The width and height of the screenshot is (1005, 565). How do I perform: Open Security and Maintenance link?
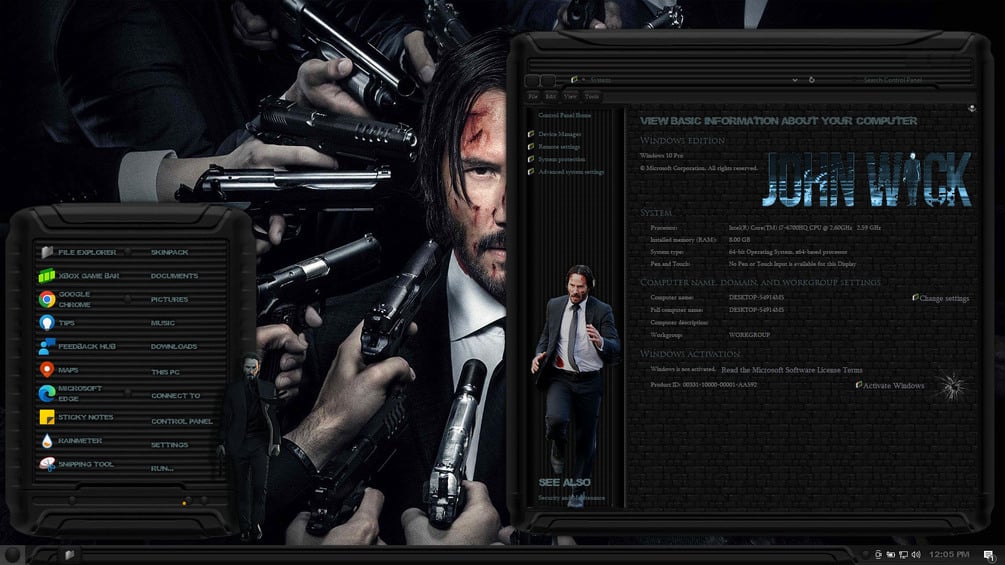tap(571, 498)
